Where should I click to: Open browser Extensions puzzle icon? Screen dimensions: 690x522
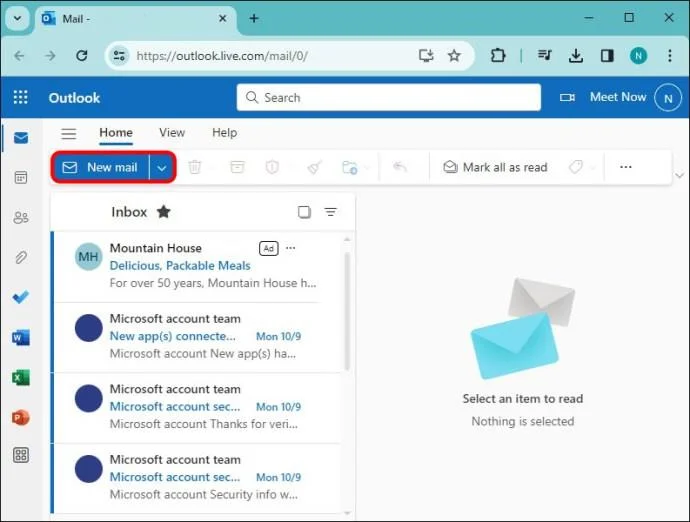coord(498,56)
